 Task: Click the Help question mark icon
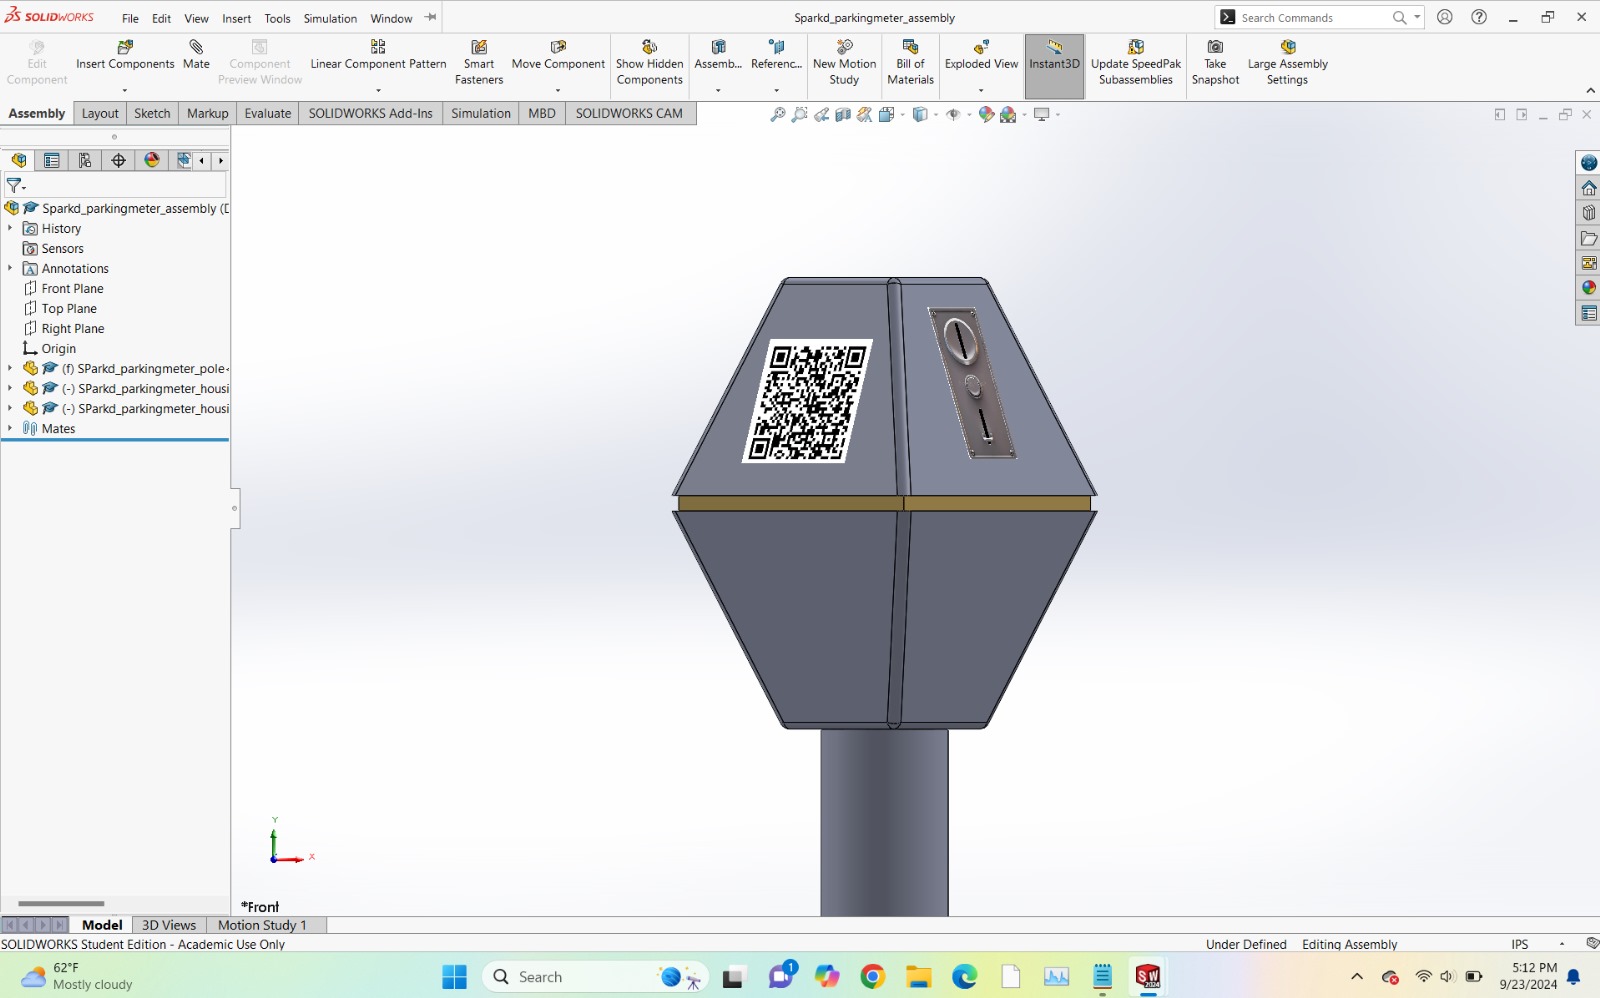coord(1479,17)
